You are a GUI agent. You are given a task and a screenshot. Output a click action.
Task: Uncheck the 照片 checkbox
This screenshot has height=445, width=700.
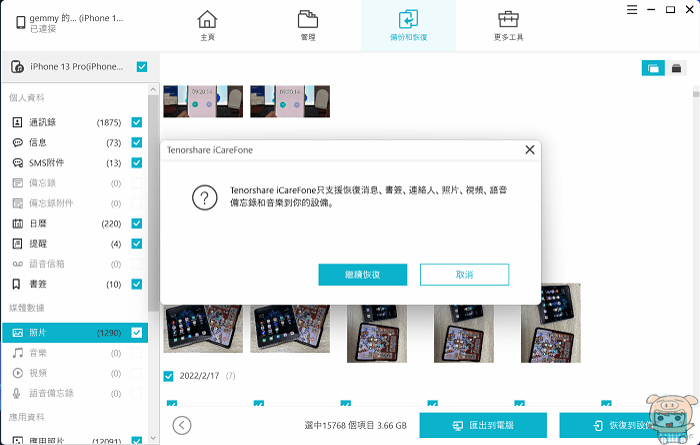click(137, 333)
